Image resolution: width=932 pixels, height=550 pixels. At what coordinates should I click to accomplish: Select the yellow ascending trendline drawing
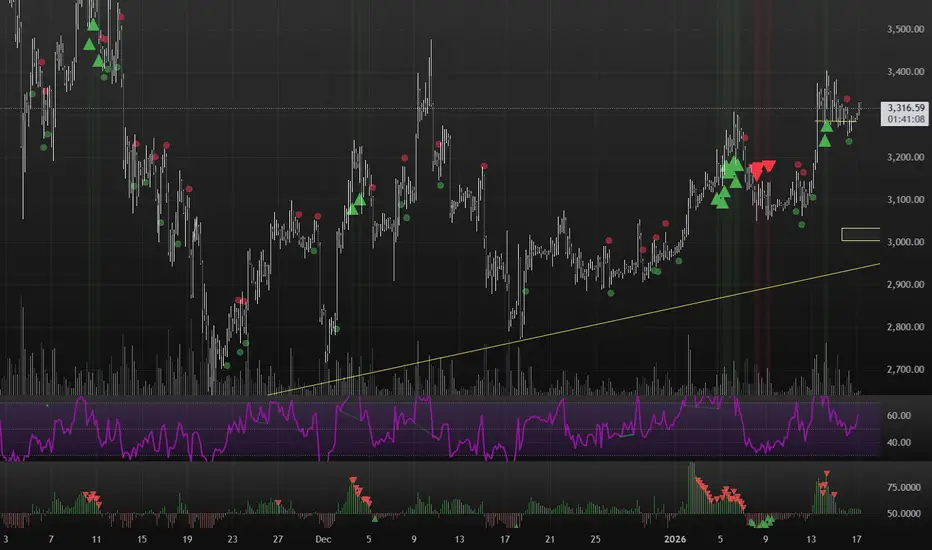pos(574,329)
